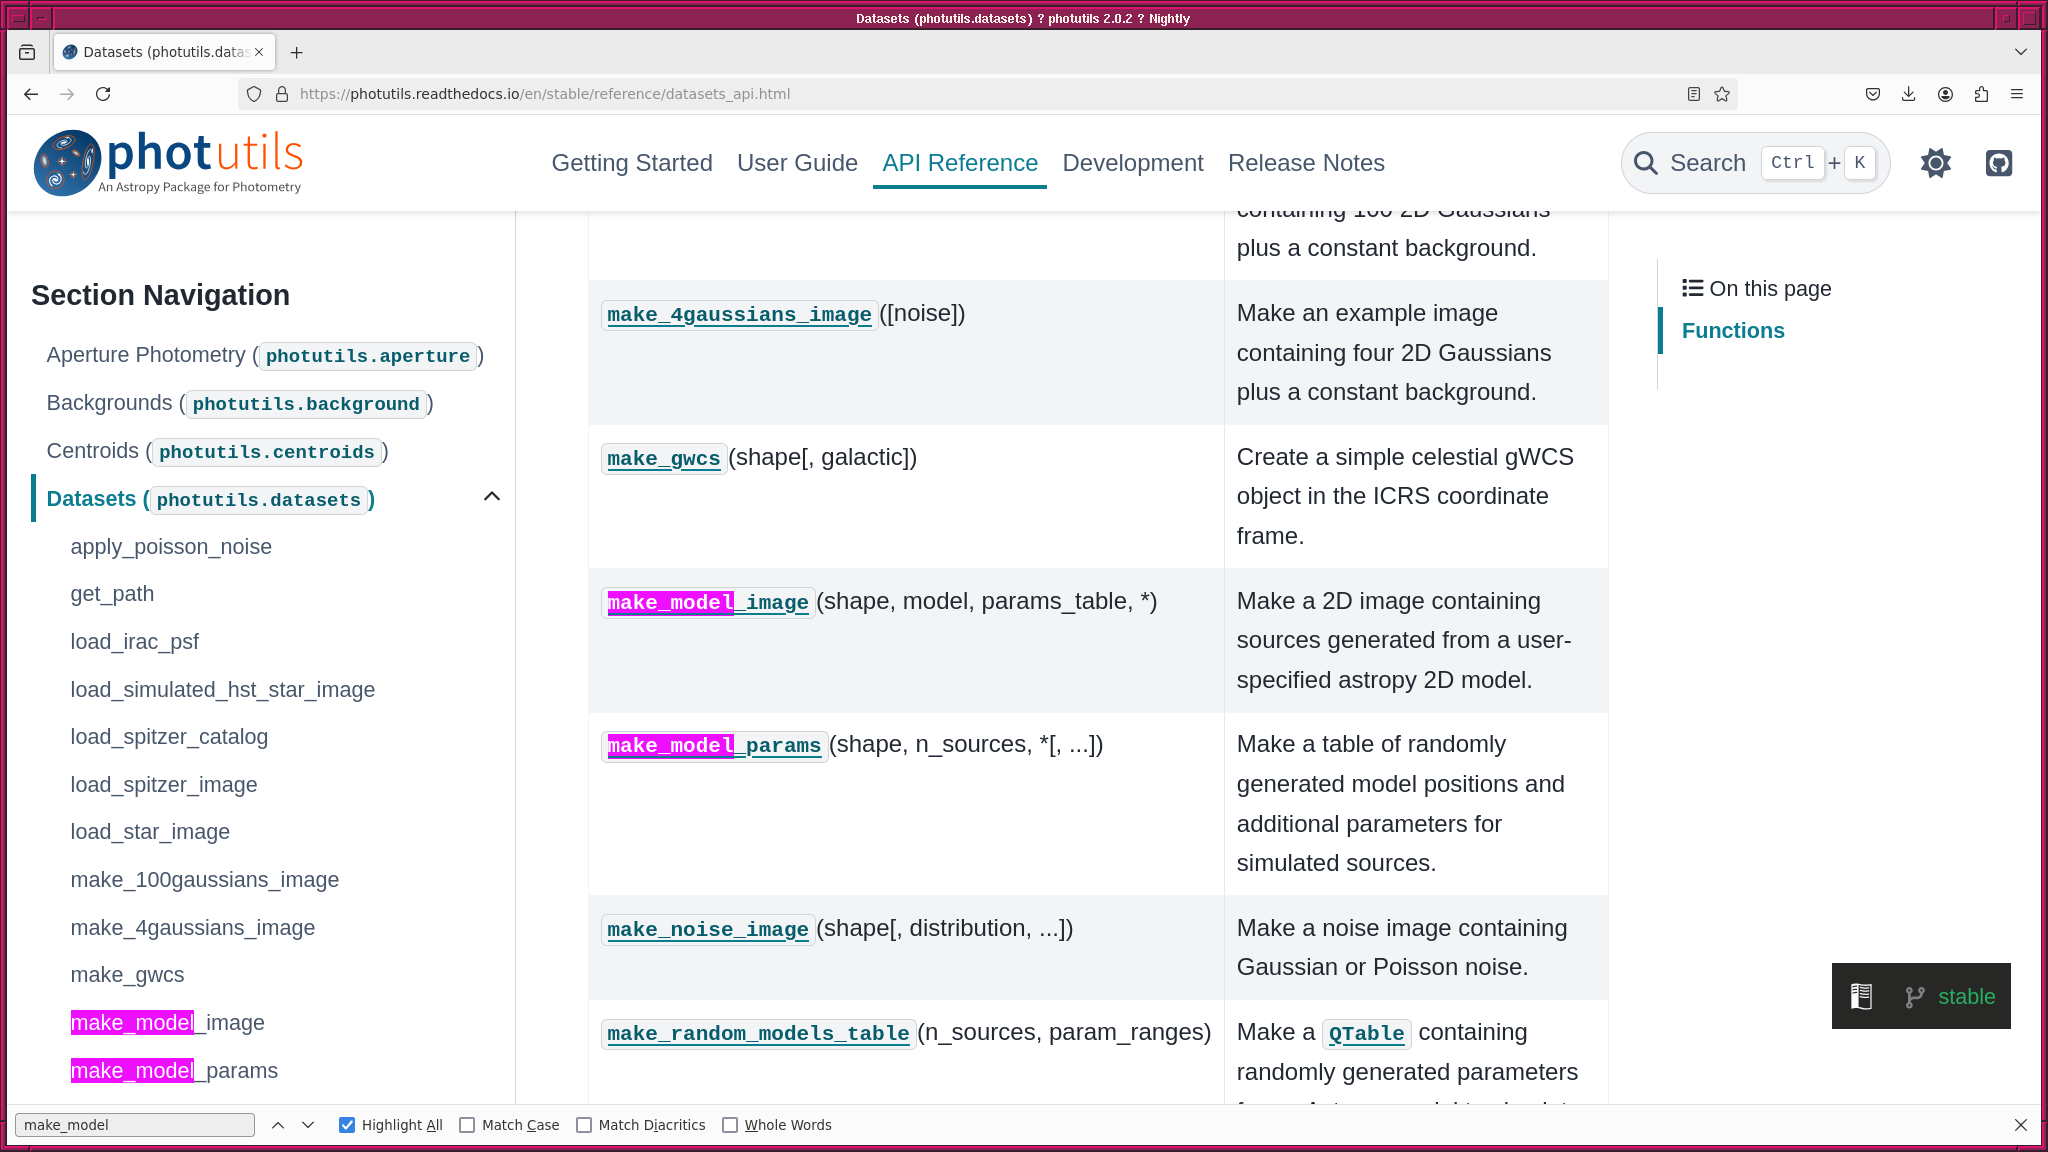
Task: Open the extensions puzzle icon
Action: click(x=1981, y=94)
